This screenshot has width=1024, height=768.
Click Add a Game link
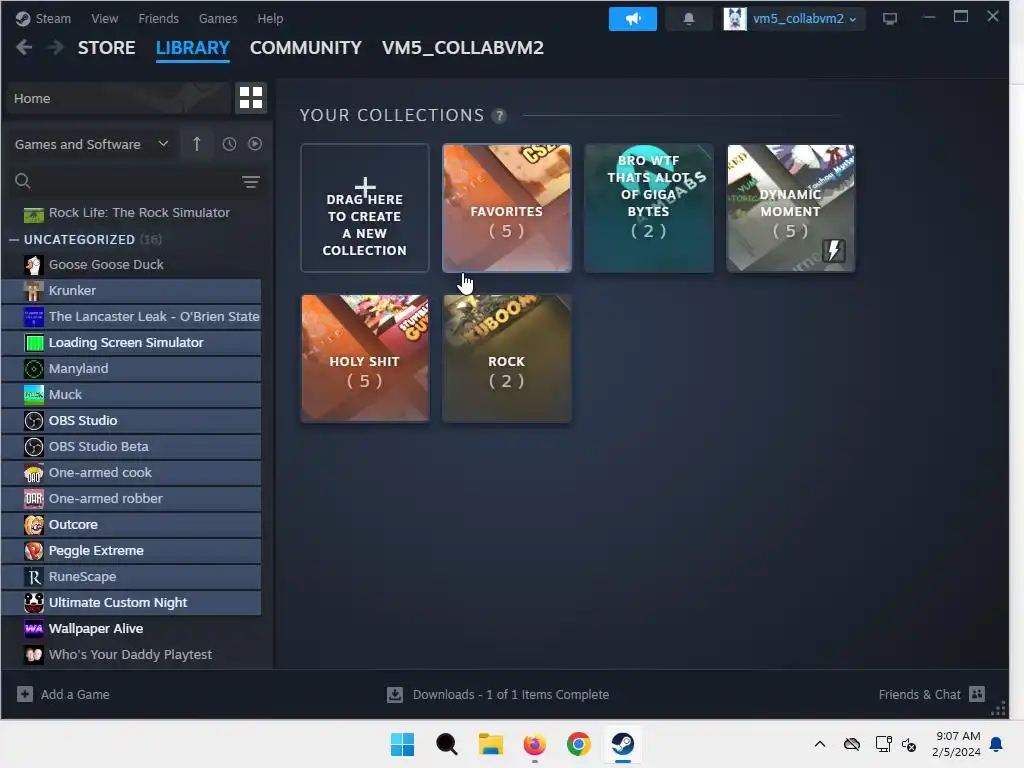pos(75,694)
